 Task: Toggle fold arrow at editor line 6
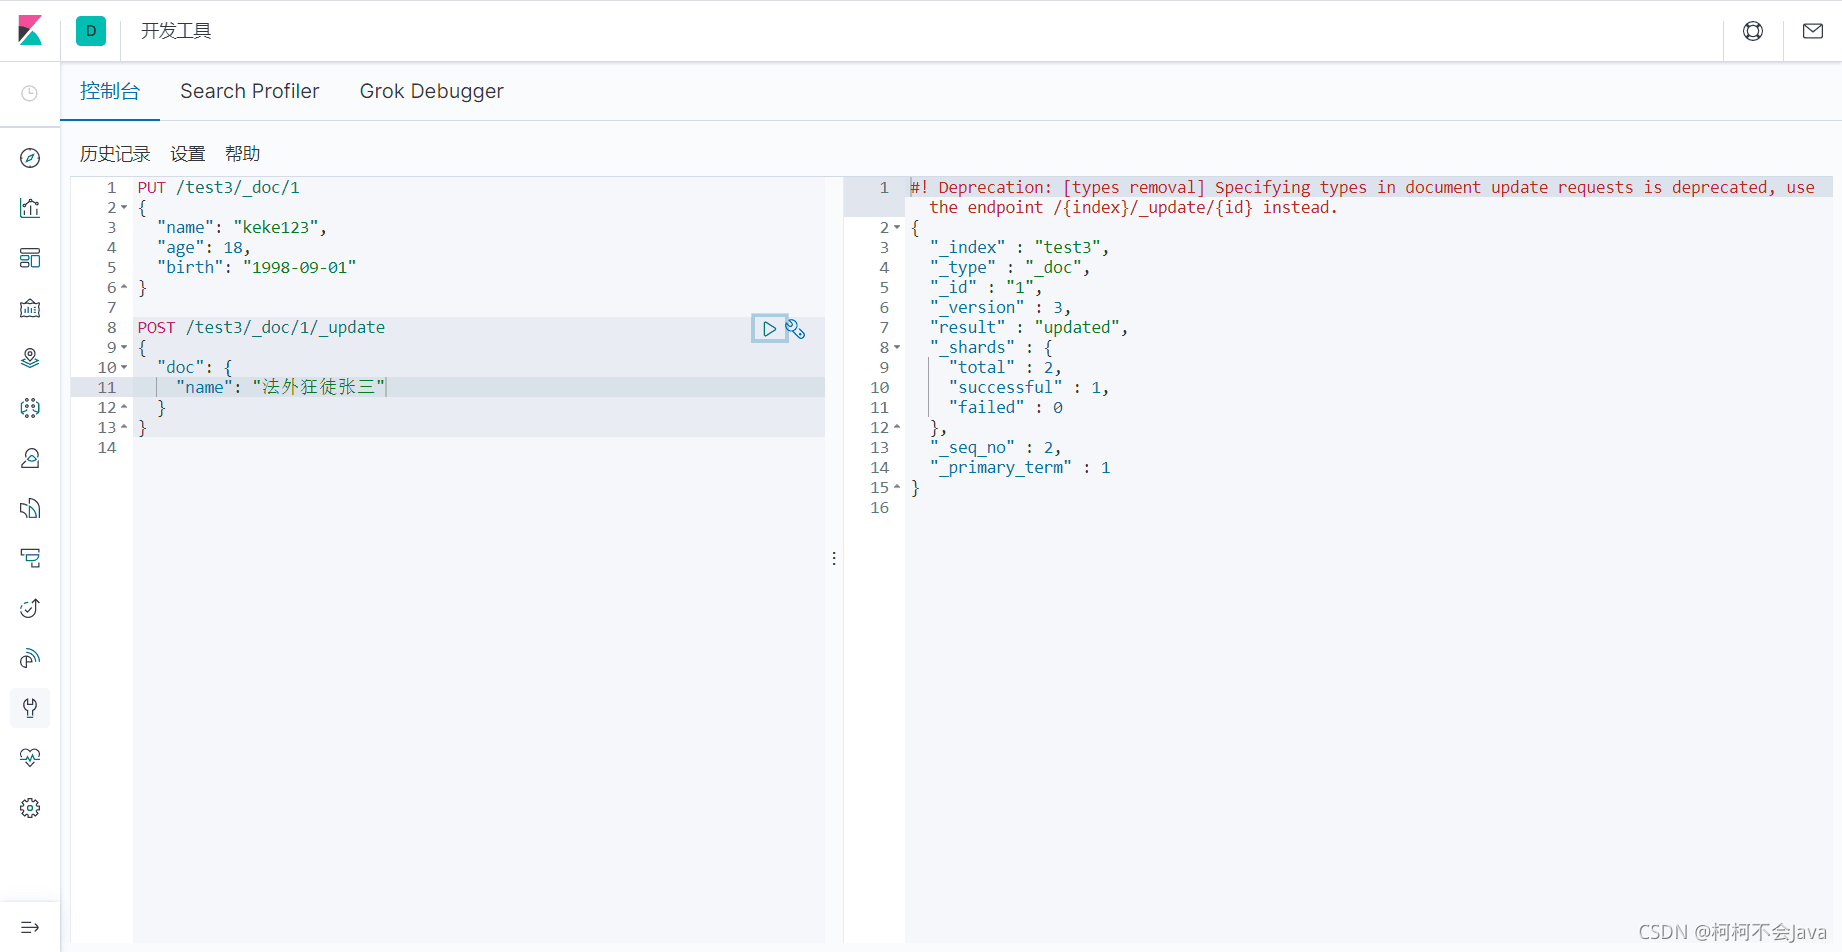point(124,288)
